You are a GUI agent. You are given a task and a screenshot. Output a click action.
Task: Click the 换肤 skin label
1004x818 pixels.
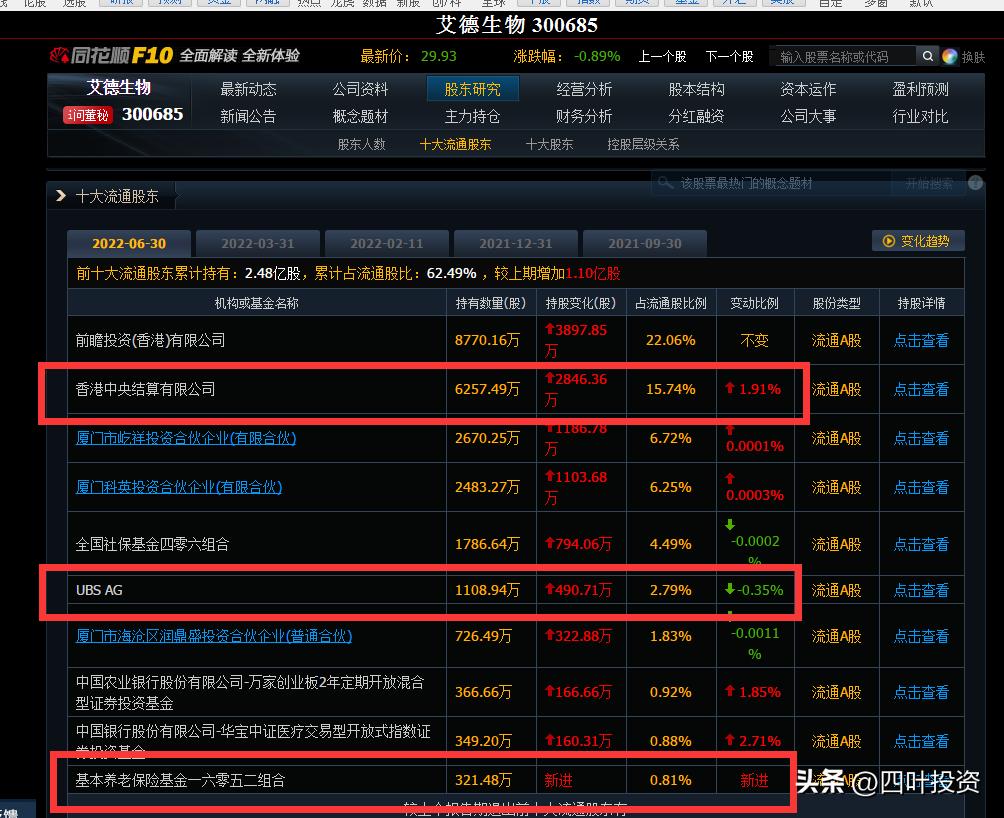tap(973, 57)
